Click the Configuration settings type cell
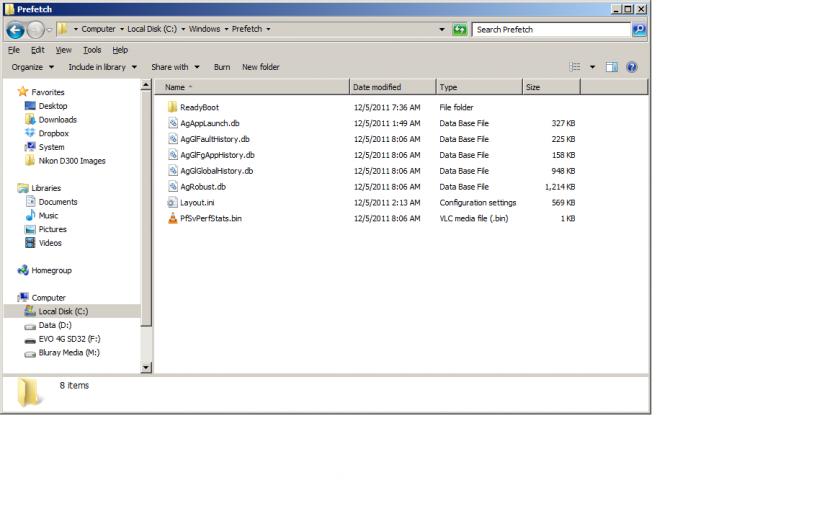The image size is (830, 519). (x=477, y=203)
